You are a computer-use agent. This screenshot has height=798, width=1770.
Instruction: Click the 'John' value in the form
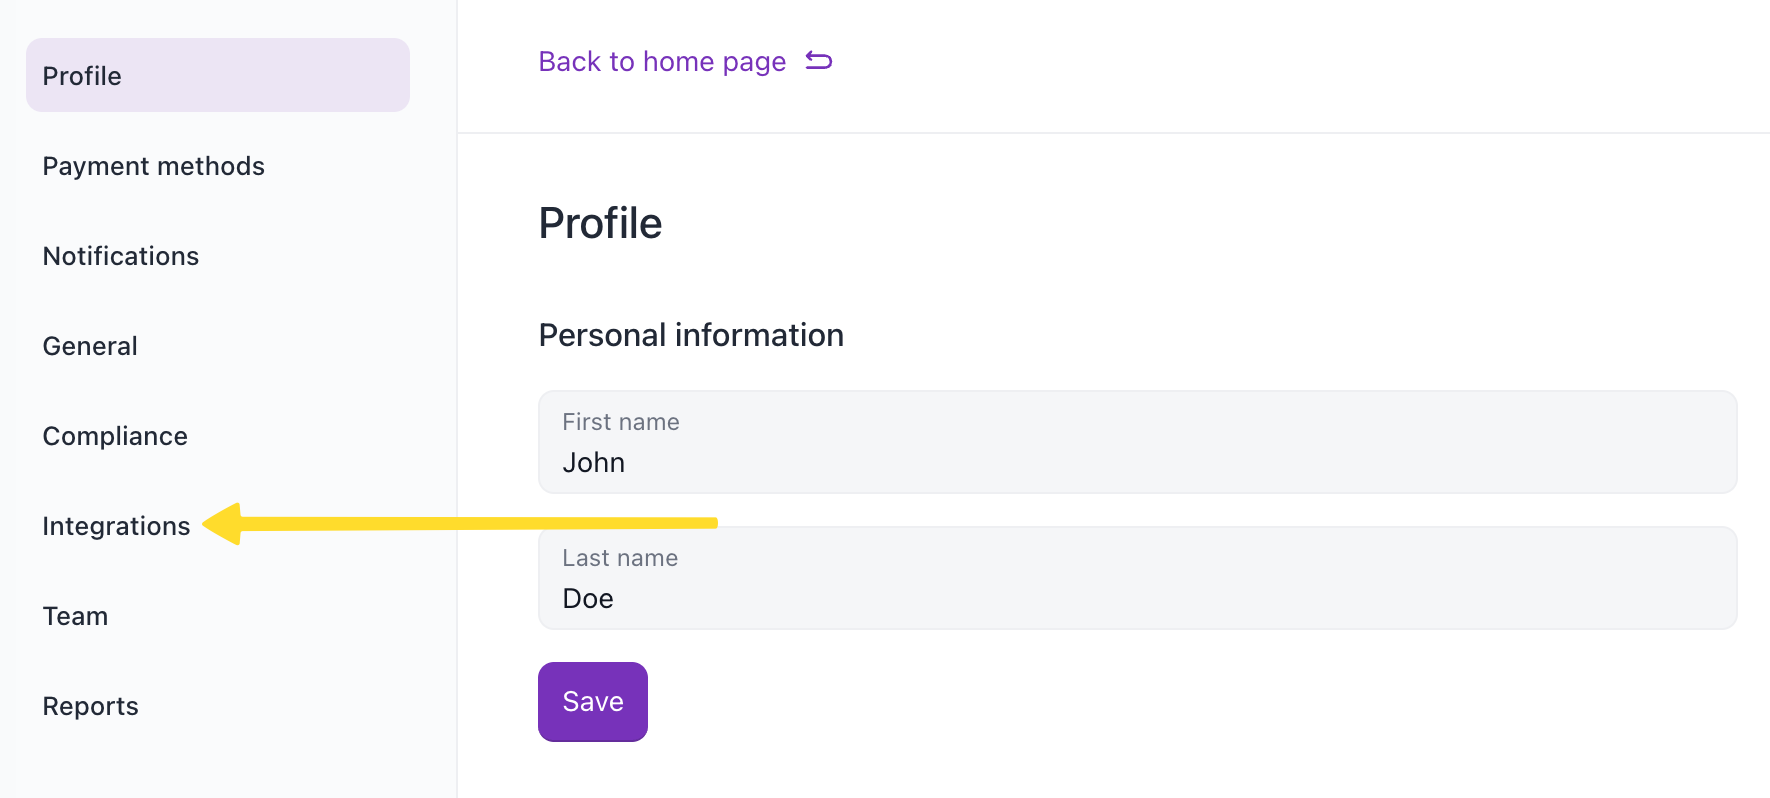coord(594,463)
